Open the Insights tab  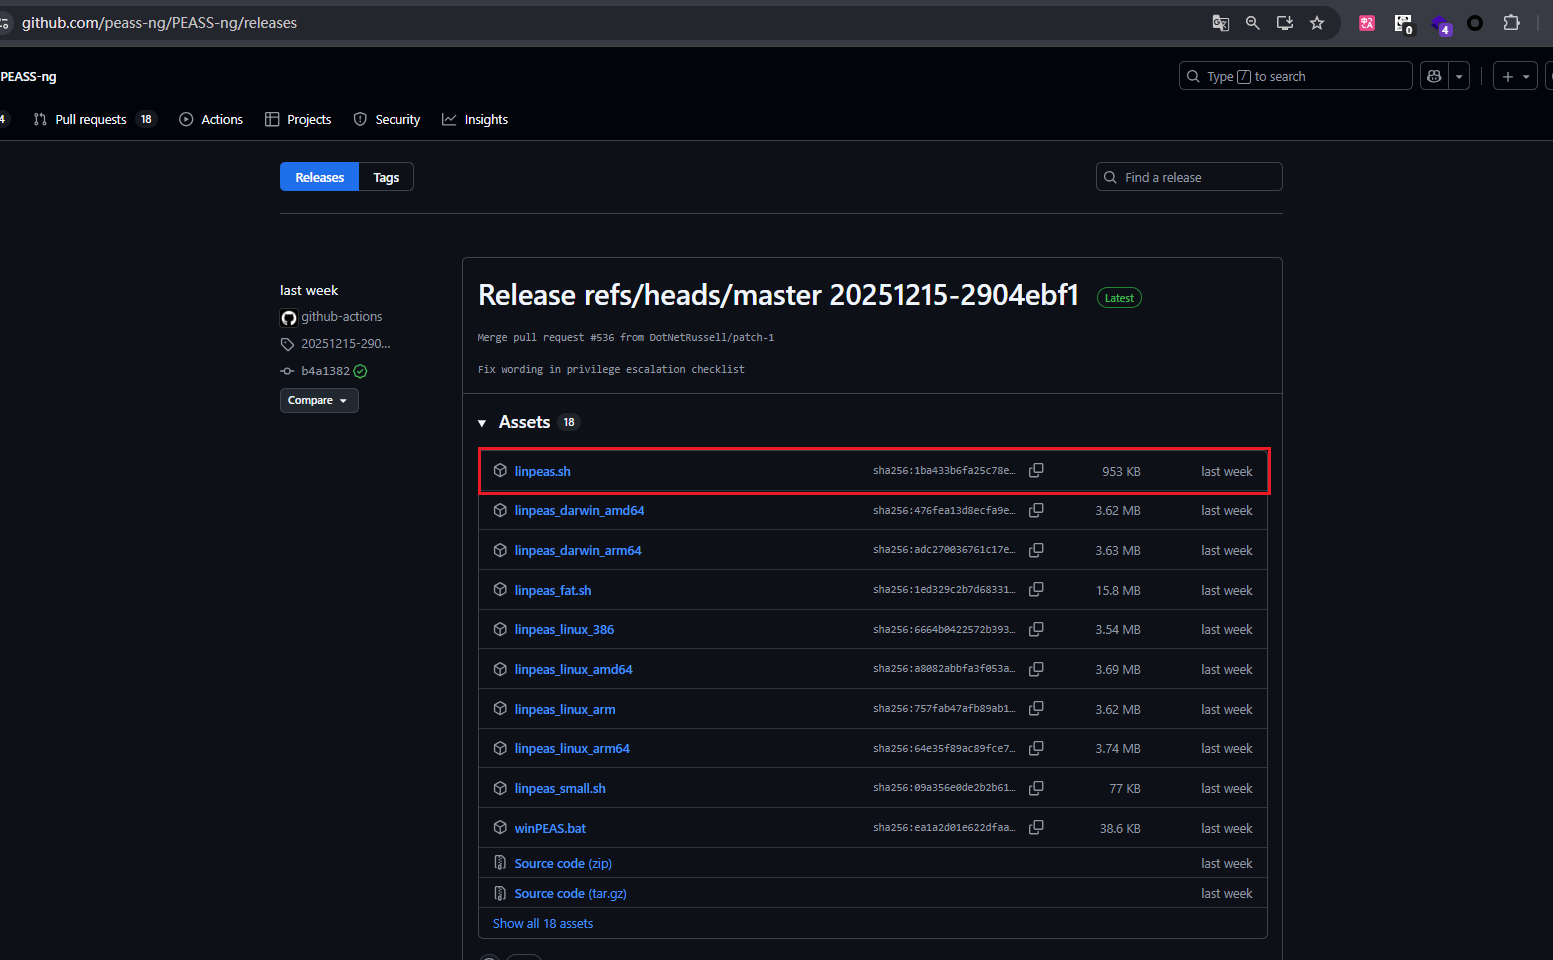coord(486,119)
